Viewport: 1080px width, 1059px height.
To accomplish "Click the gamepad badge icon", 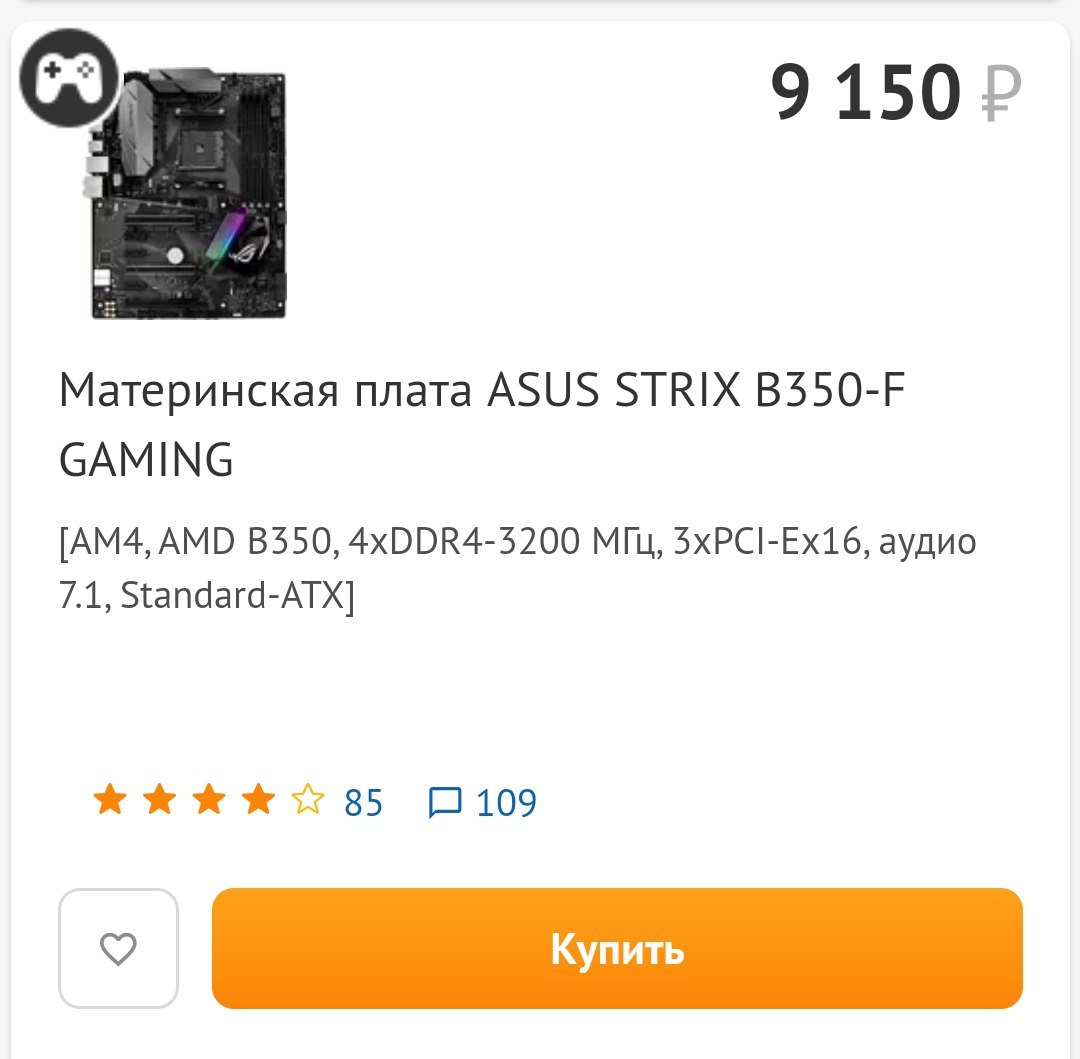I will 69,78.
